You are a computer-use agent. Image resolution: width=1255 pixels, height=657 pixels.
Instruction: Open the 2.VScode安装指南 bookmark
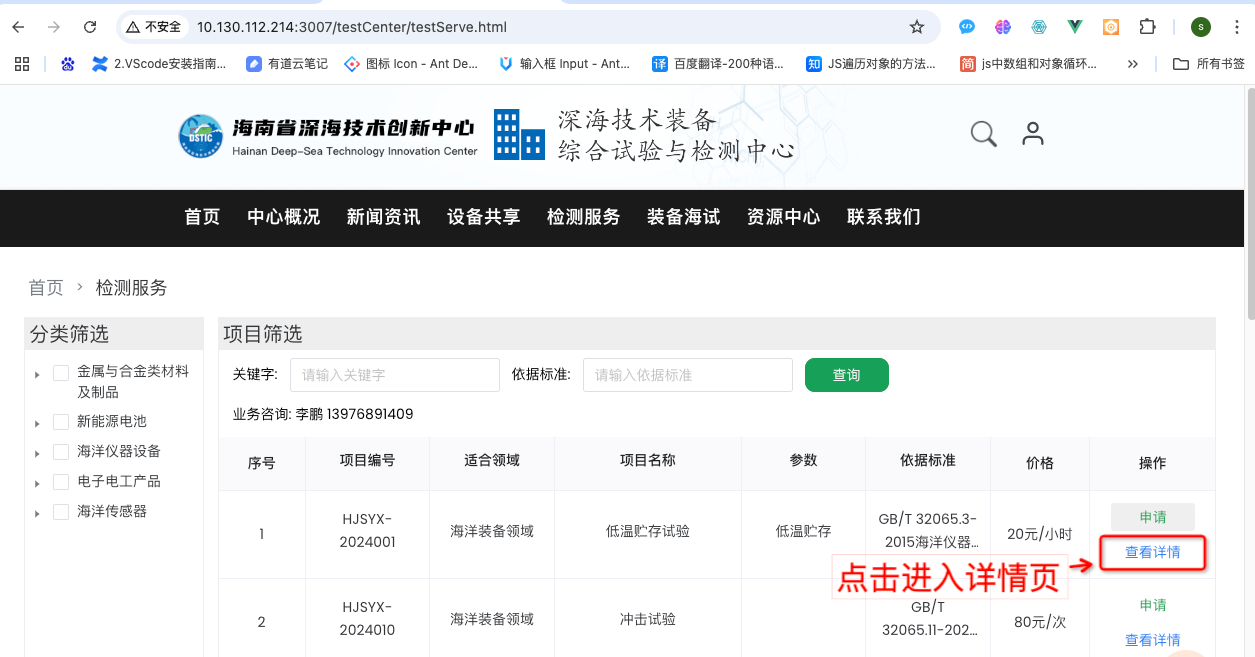point(159,64)
